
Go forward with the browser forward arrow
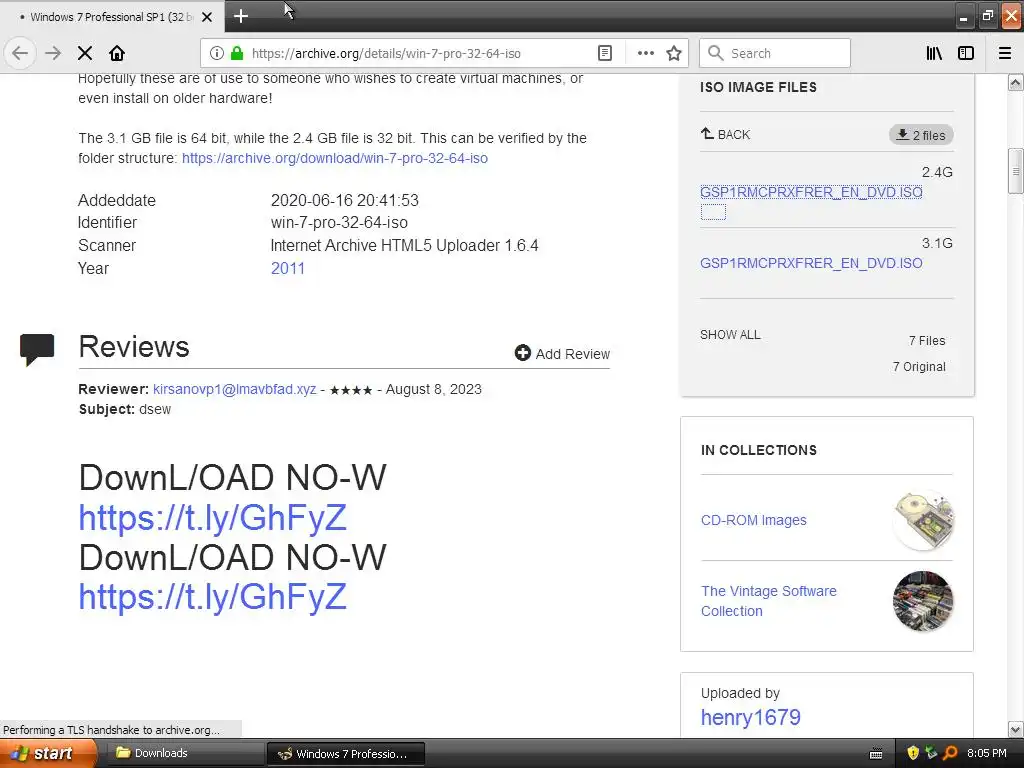click(x=53, y=54)
